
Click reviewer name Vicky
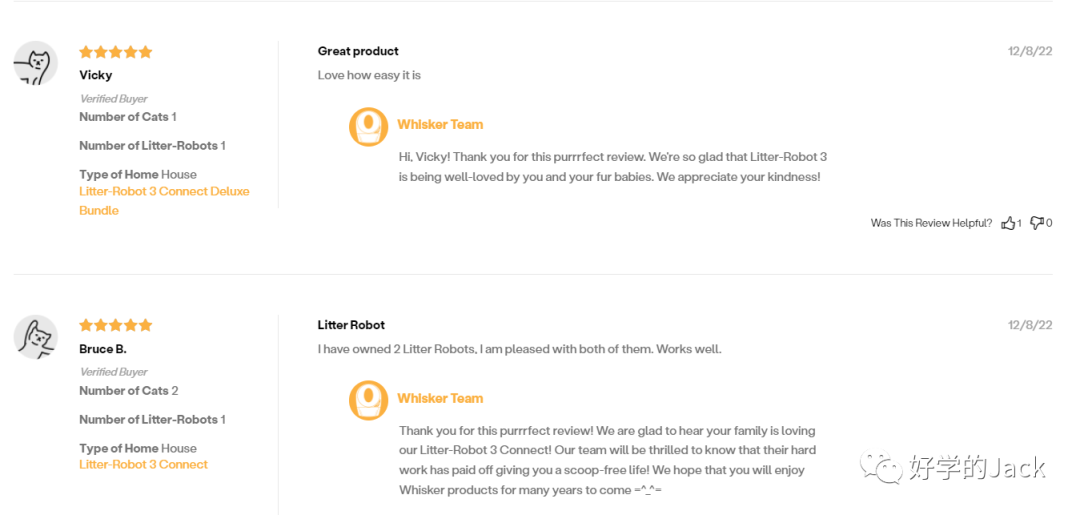tap(96, 75)
